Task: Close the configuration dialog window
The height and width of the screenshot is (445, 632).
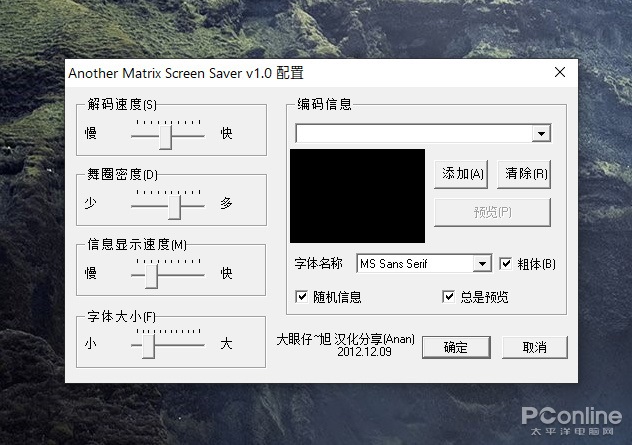Action: (560, 73)
